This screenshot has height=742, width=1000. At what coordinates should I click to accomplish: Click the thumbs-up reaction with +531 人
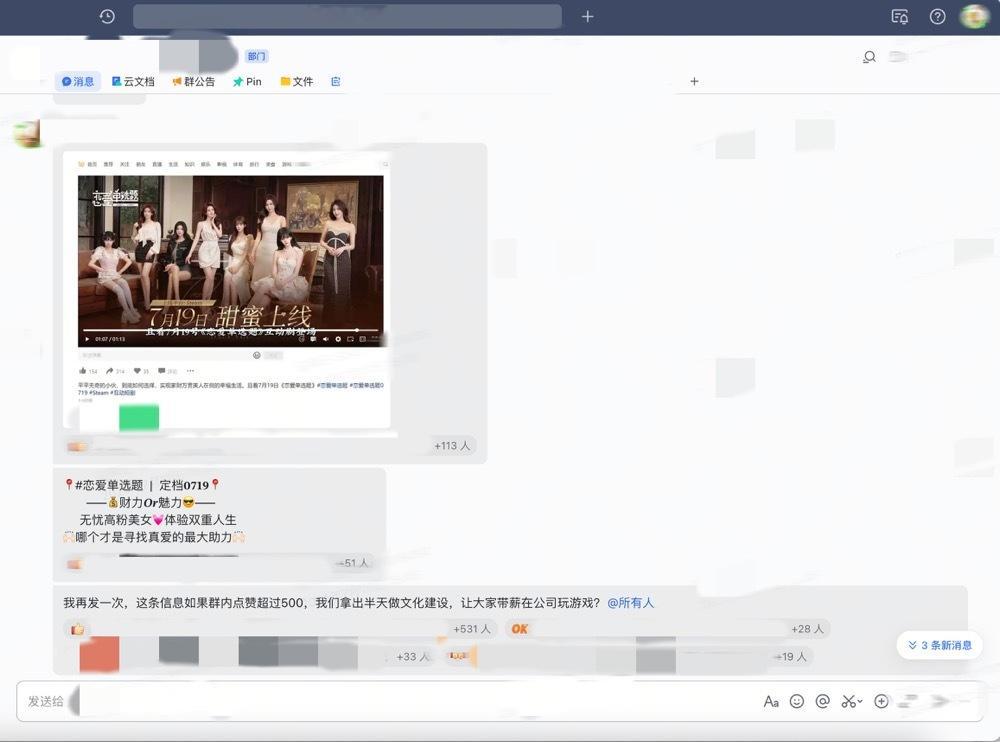pos(78,629)
